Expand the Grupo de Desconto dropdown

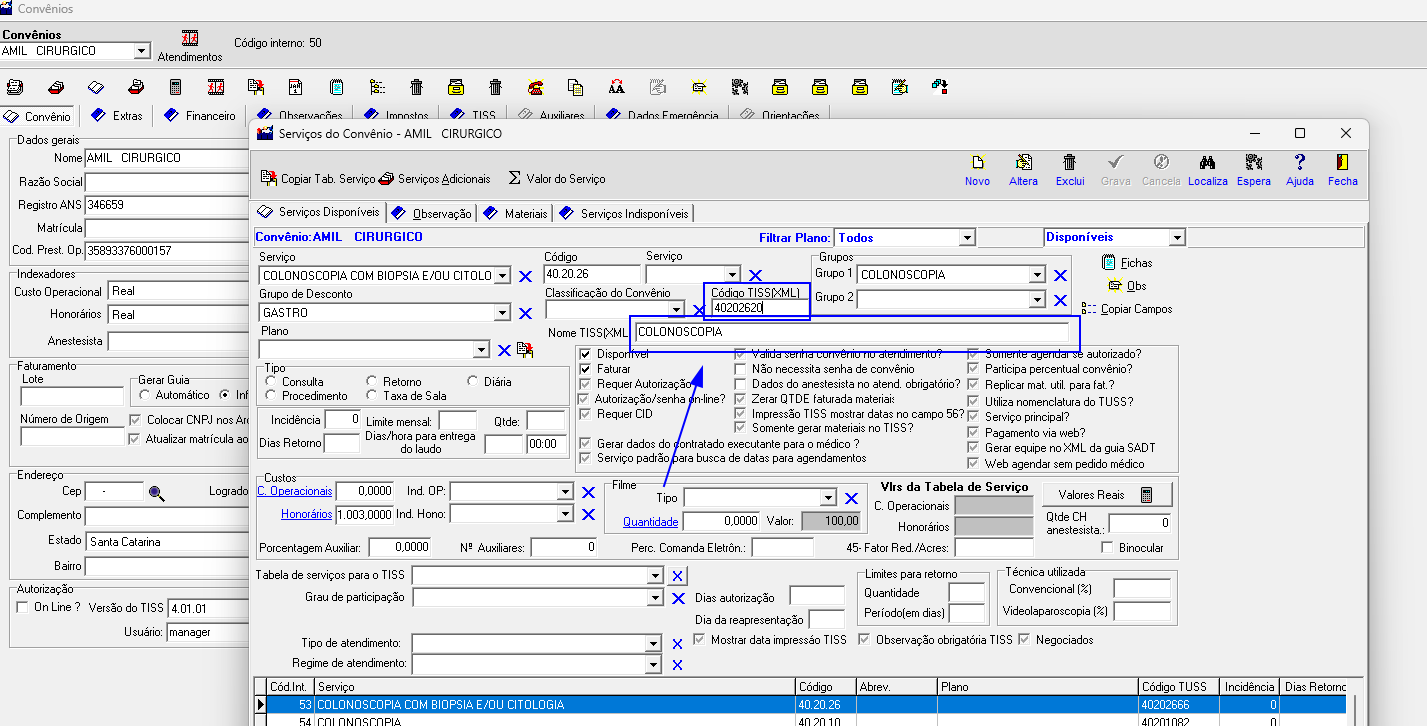click(x=502, y=314)
